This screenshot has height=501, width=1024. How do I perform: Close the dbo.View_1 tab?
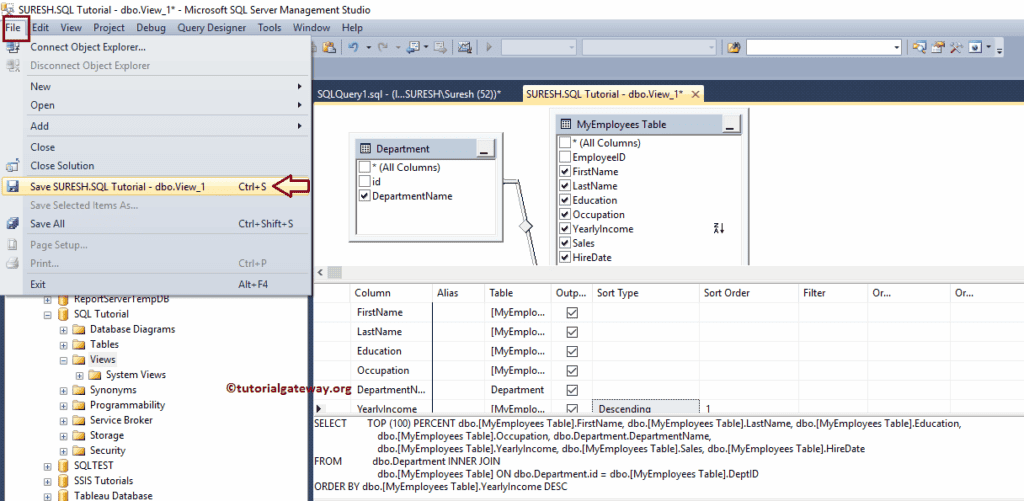[695, 94]
